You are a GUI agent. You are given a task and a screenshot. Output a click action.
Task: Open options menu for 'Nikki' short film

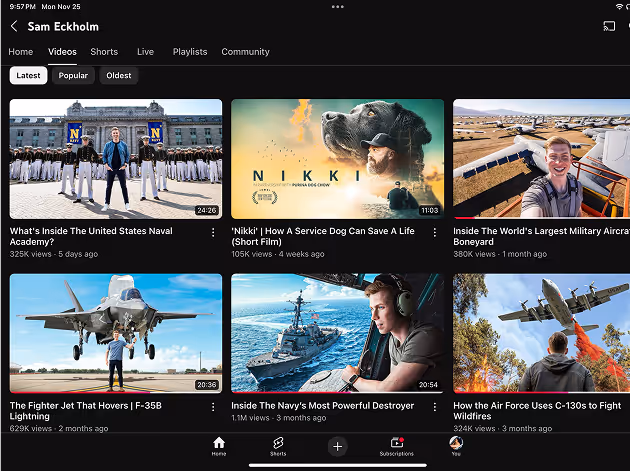(x=434, y=232)
